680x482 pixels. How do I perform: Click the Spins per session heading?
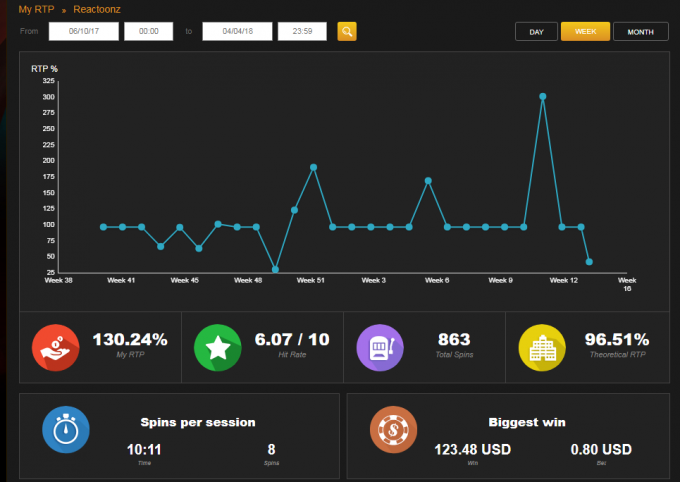click(198, 423)
